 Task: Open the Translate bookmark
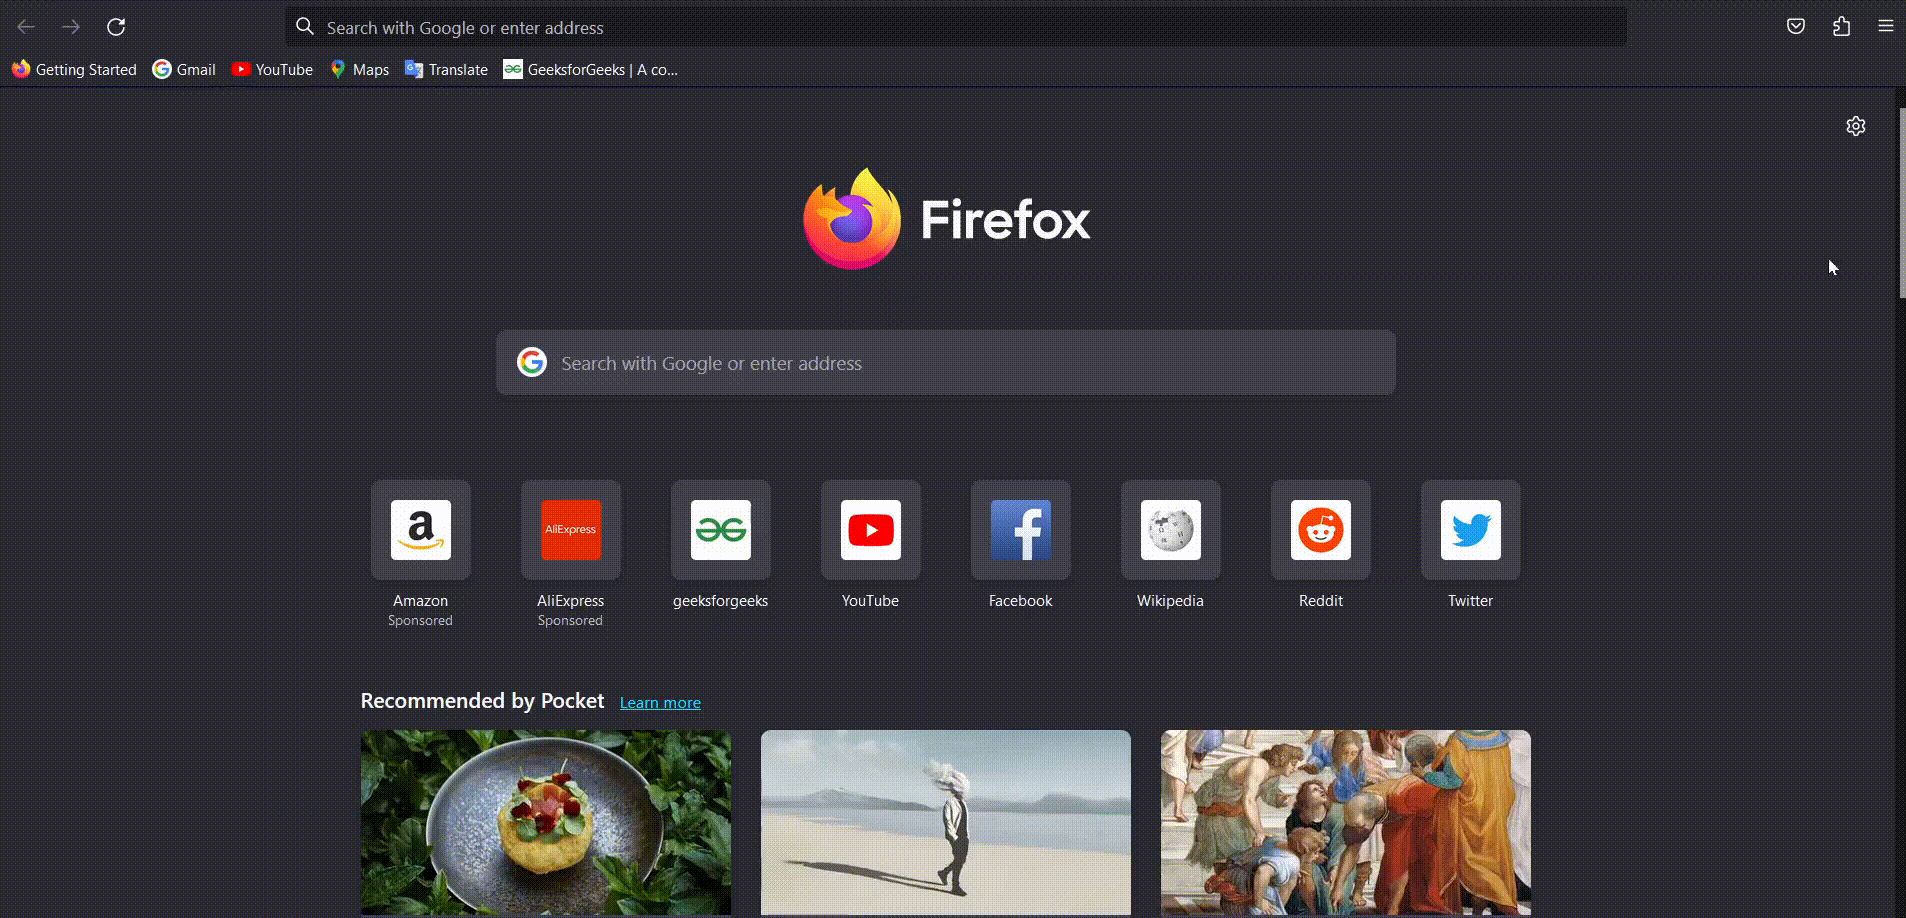[446, 69]
